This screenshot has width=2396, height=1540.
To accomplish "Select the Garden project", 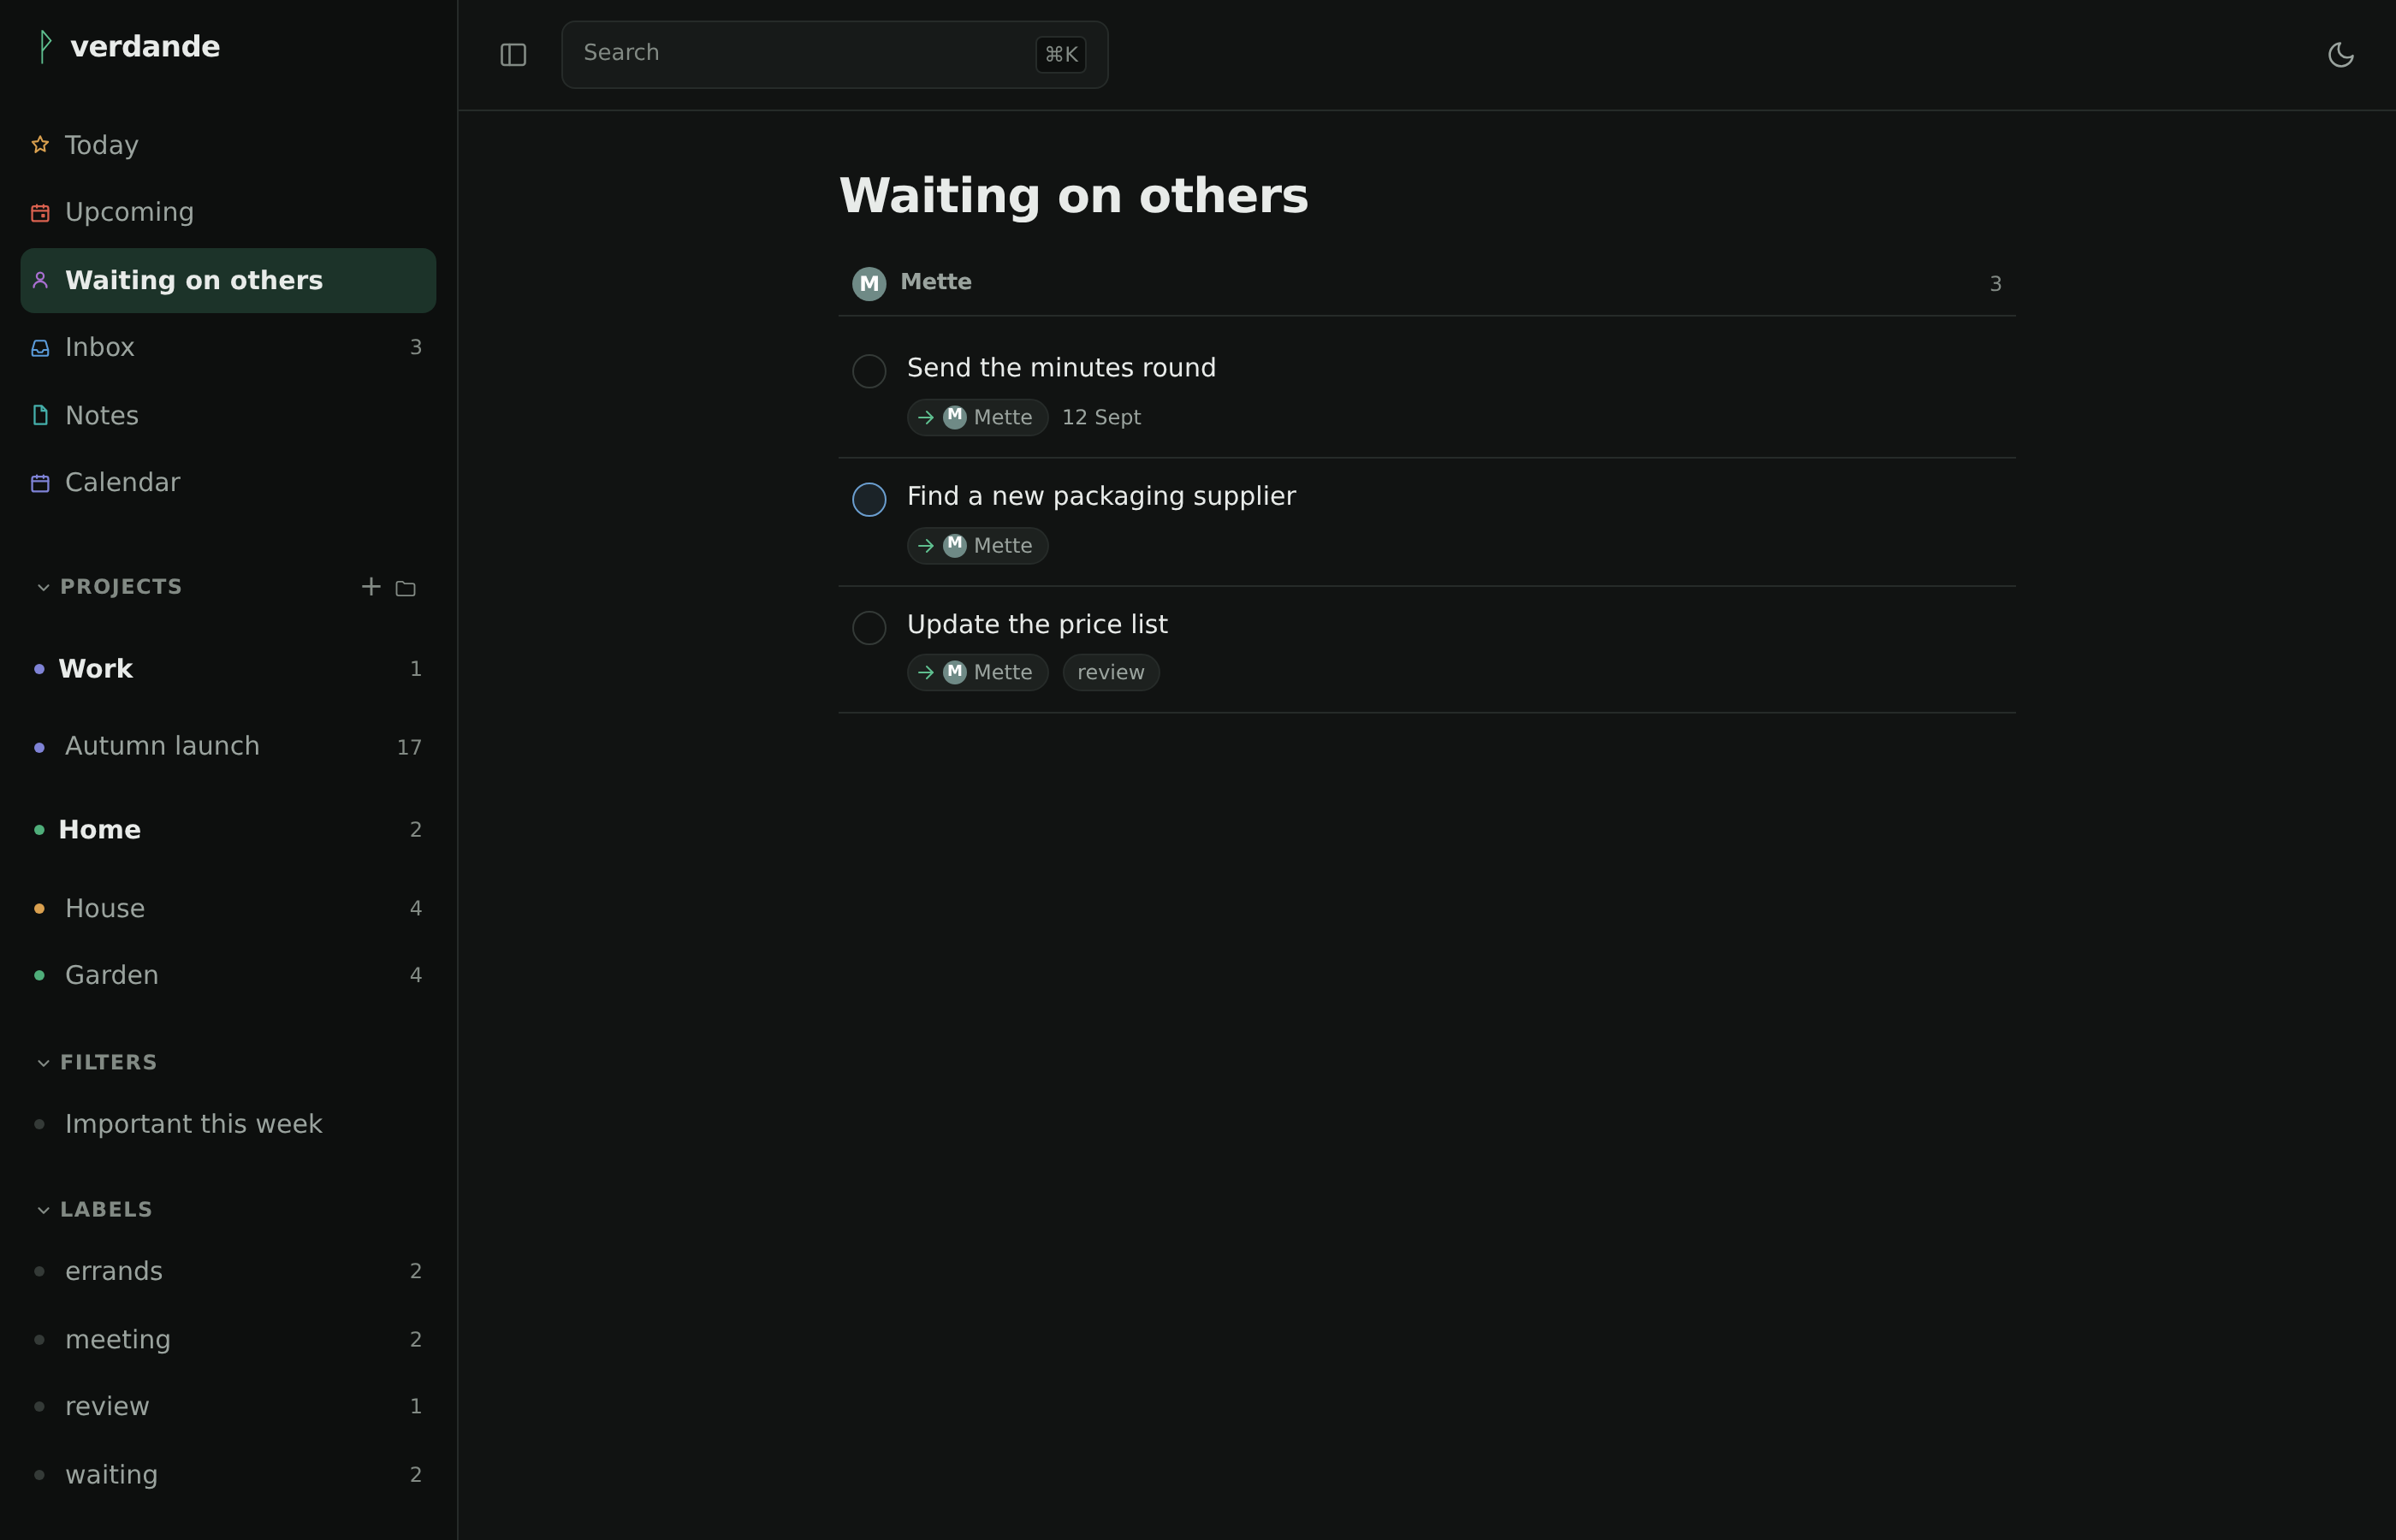I will [228, 976].
